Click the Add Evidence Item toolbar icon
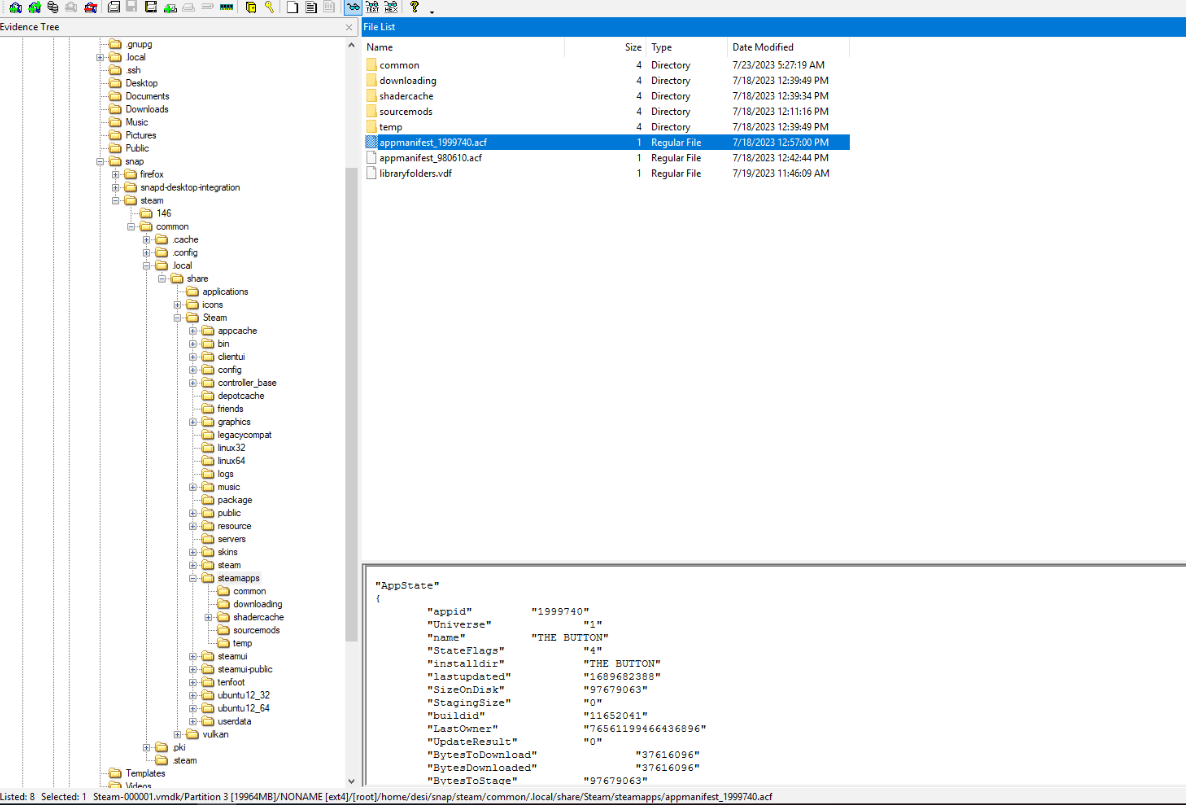Screen dimensions: 1186x805 click(15, 8)
